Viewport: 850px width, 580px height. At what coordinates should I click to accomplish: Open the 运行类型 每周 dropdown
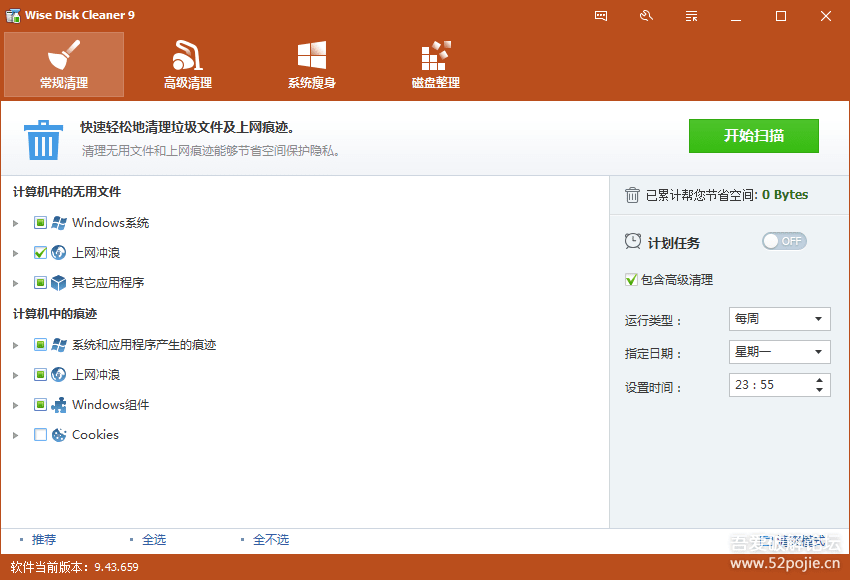tap(780, 319)
